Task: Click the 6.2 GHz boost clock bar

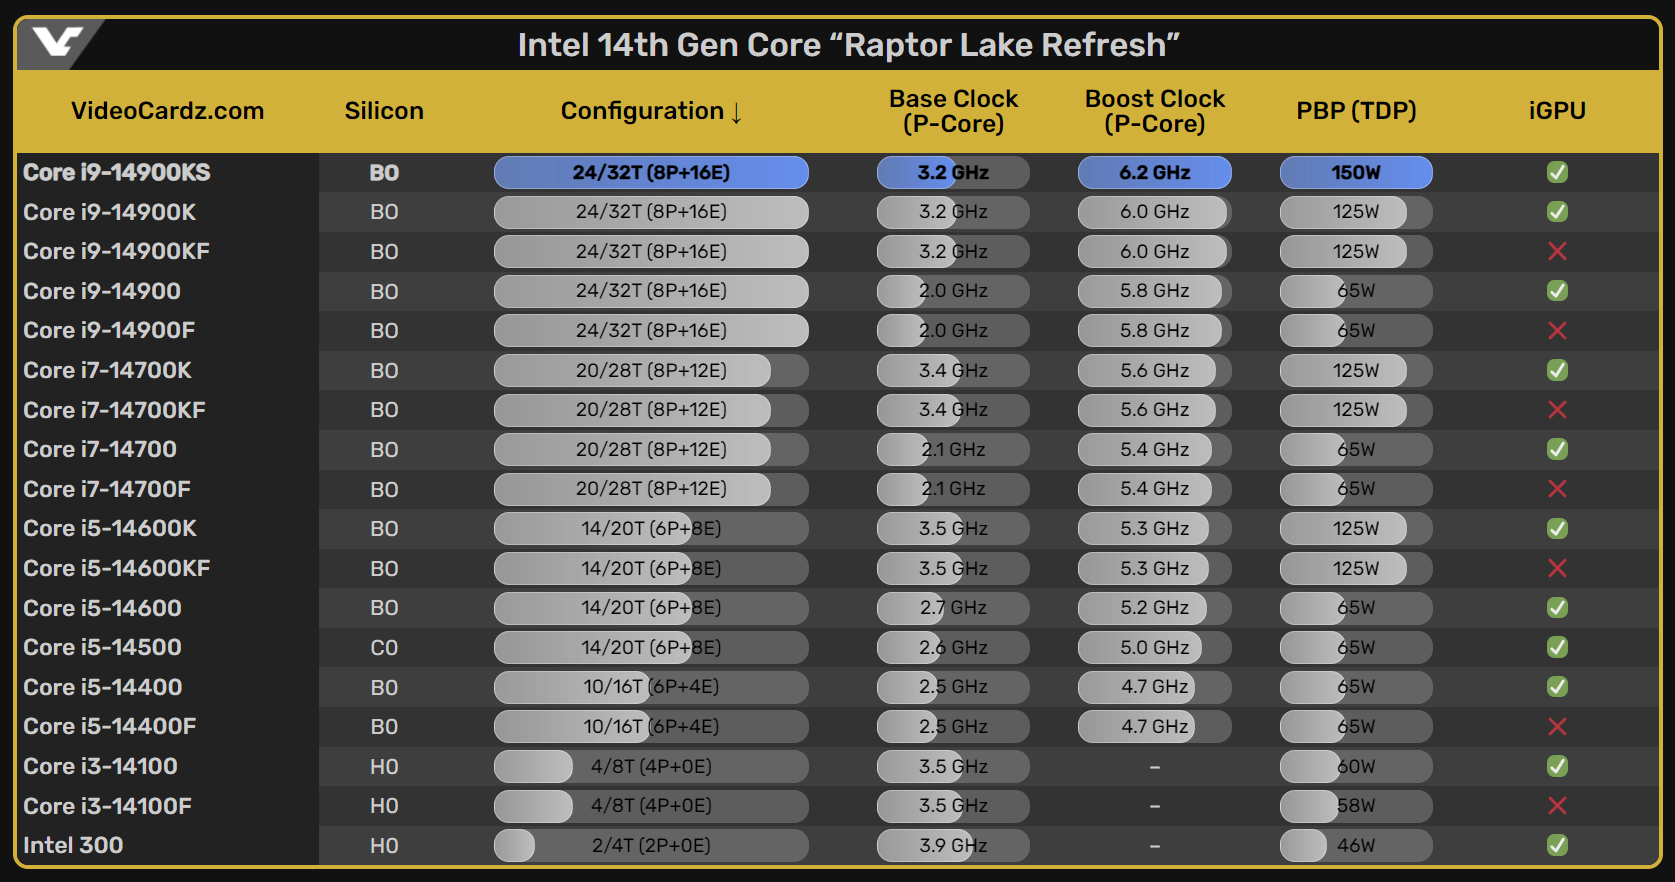Action: (1155, 172)
